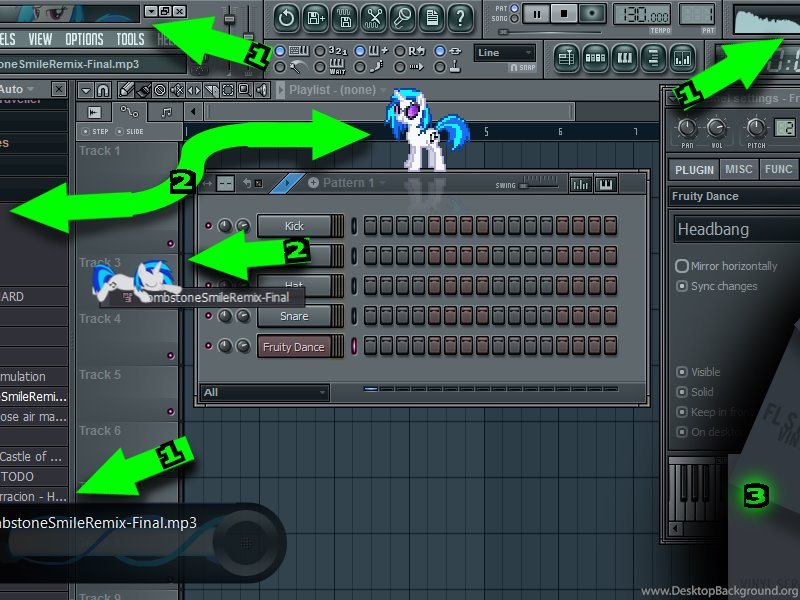Click the question mark help icon

click(460, 18)
